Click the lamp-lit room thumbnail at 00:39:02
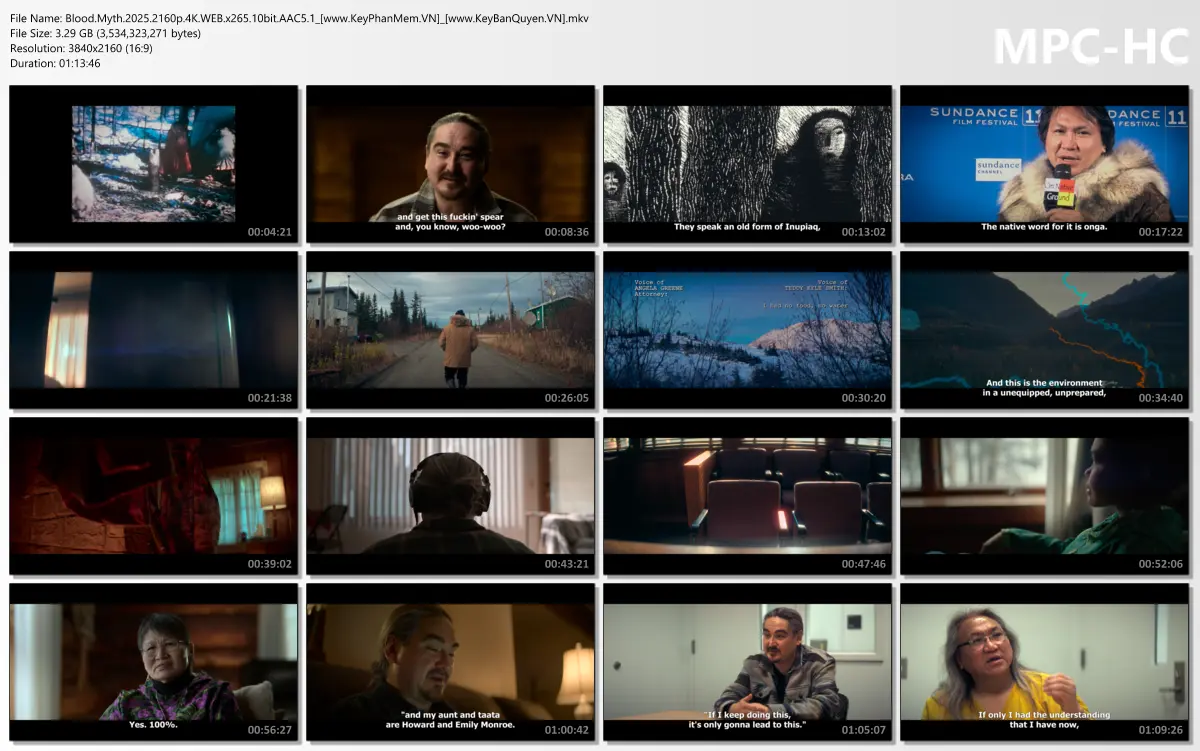The width and height of the screenshot is (1200, 751). click(153, 497)
